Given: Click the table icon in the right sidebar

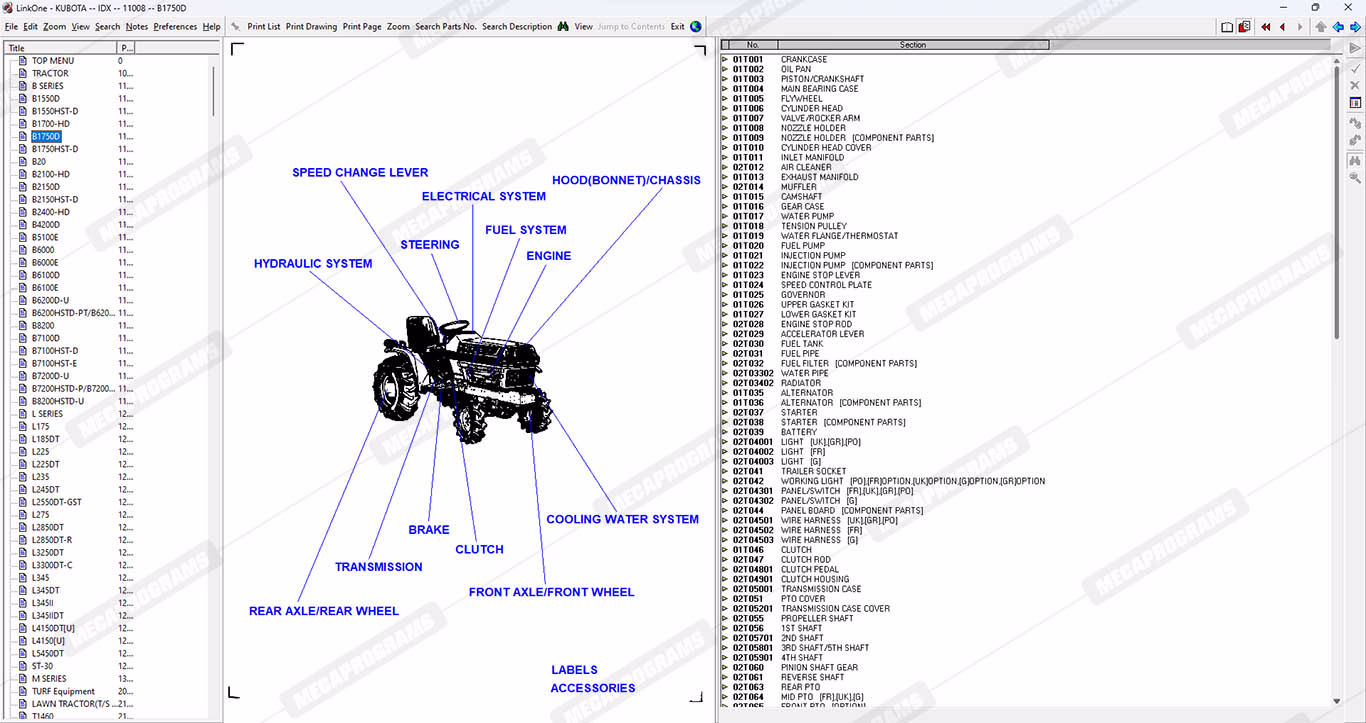Looking at the screenshot, I should click(1355, 103).
